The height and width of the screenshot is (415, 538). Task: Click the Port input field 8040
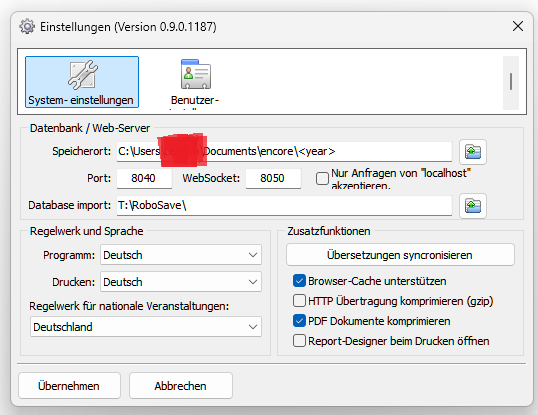click(144, 178)
